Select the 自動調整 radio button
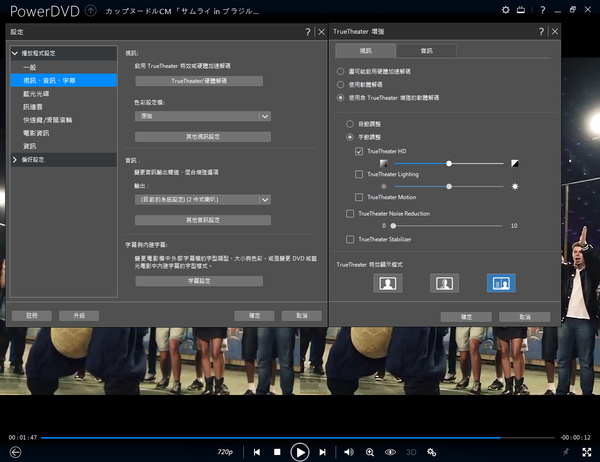Viewport: 600px width, 462px height. click(x=349, y=123)
